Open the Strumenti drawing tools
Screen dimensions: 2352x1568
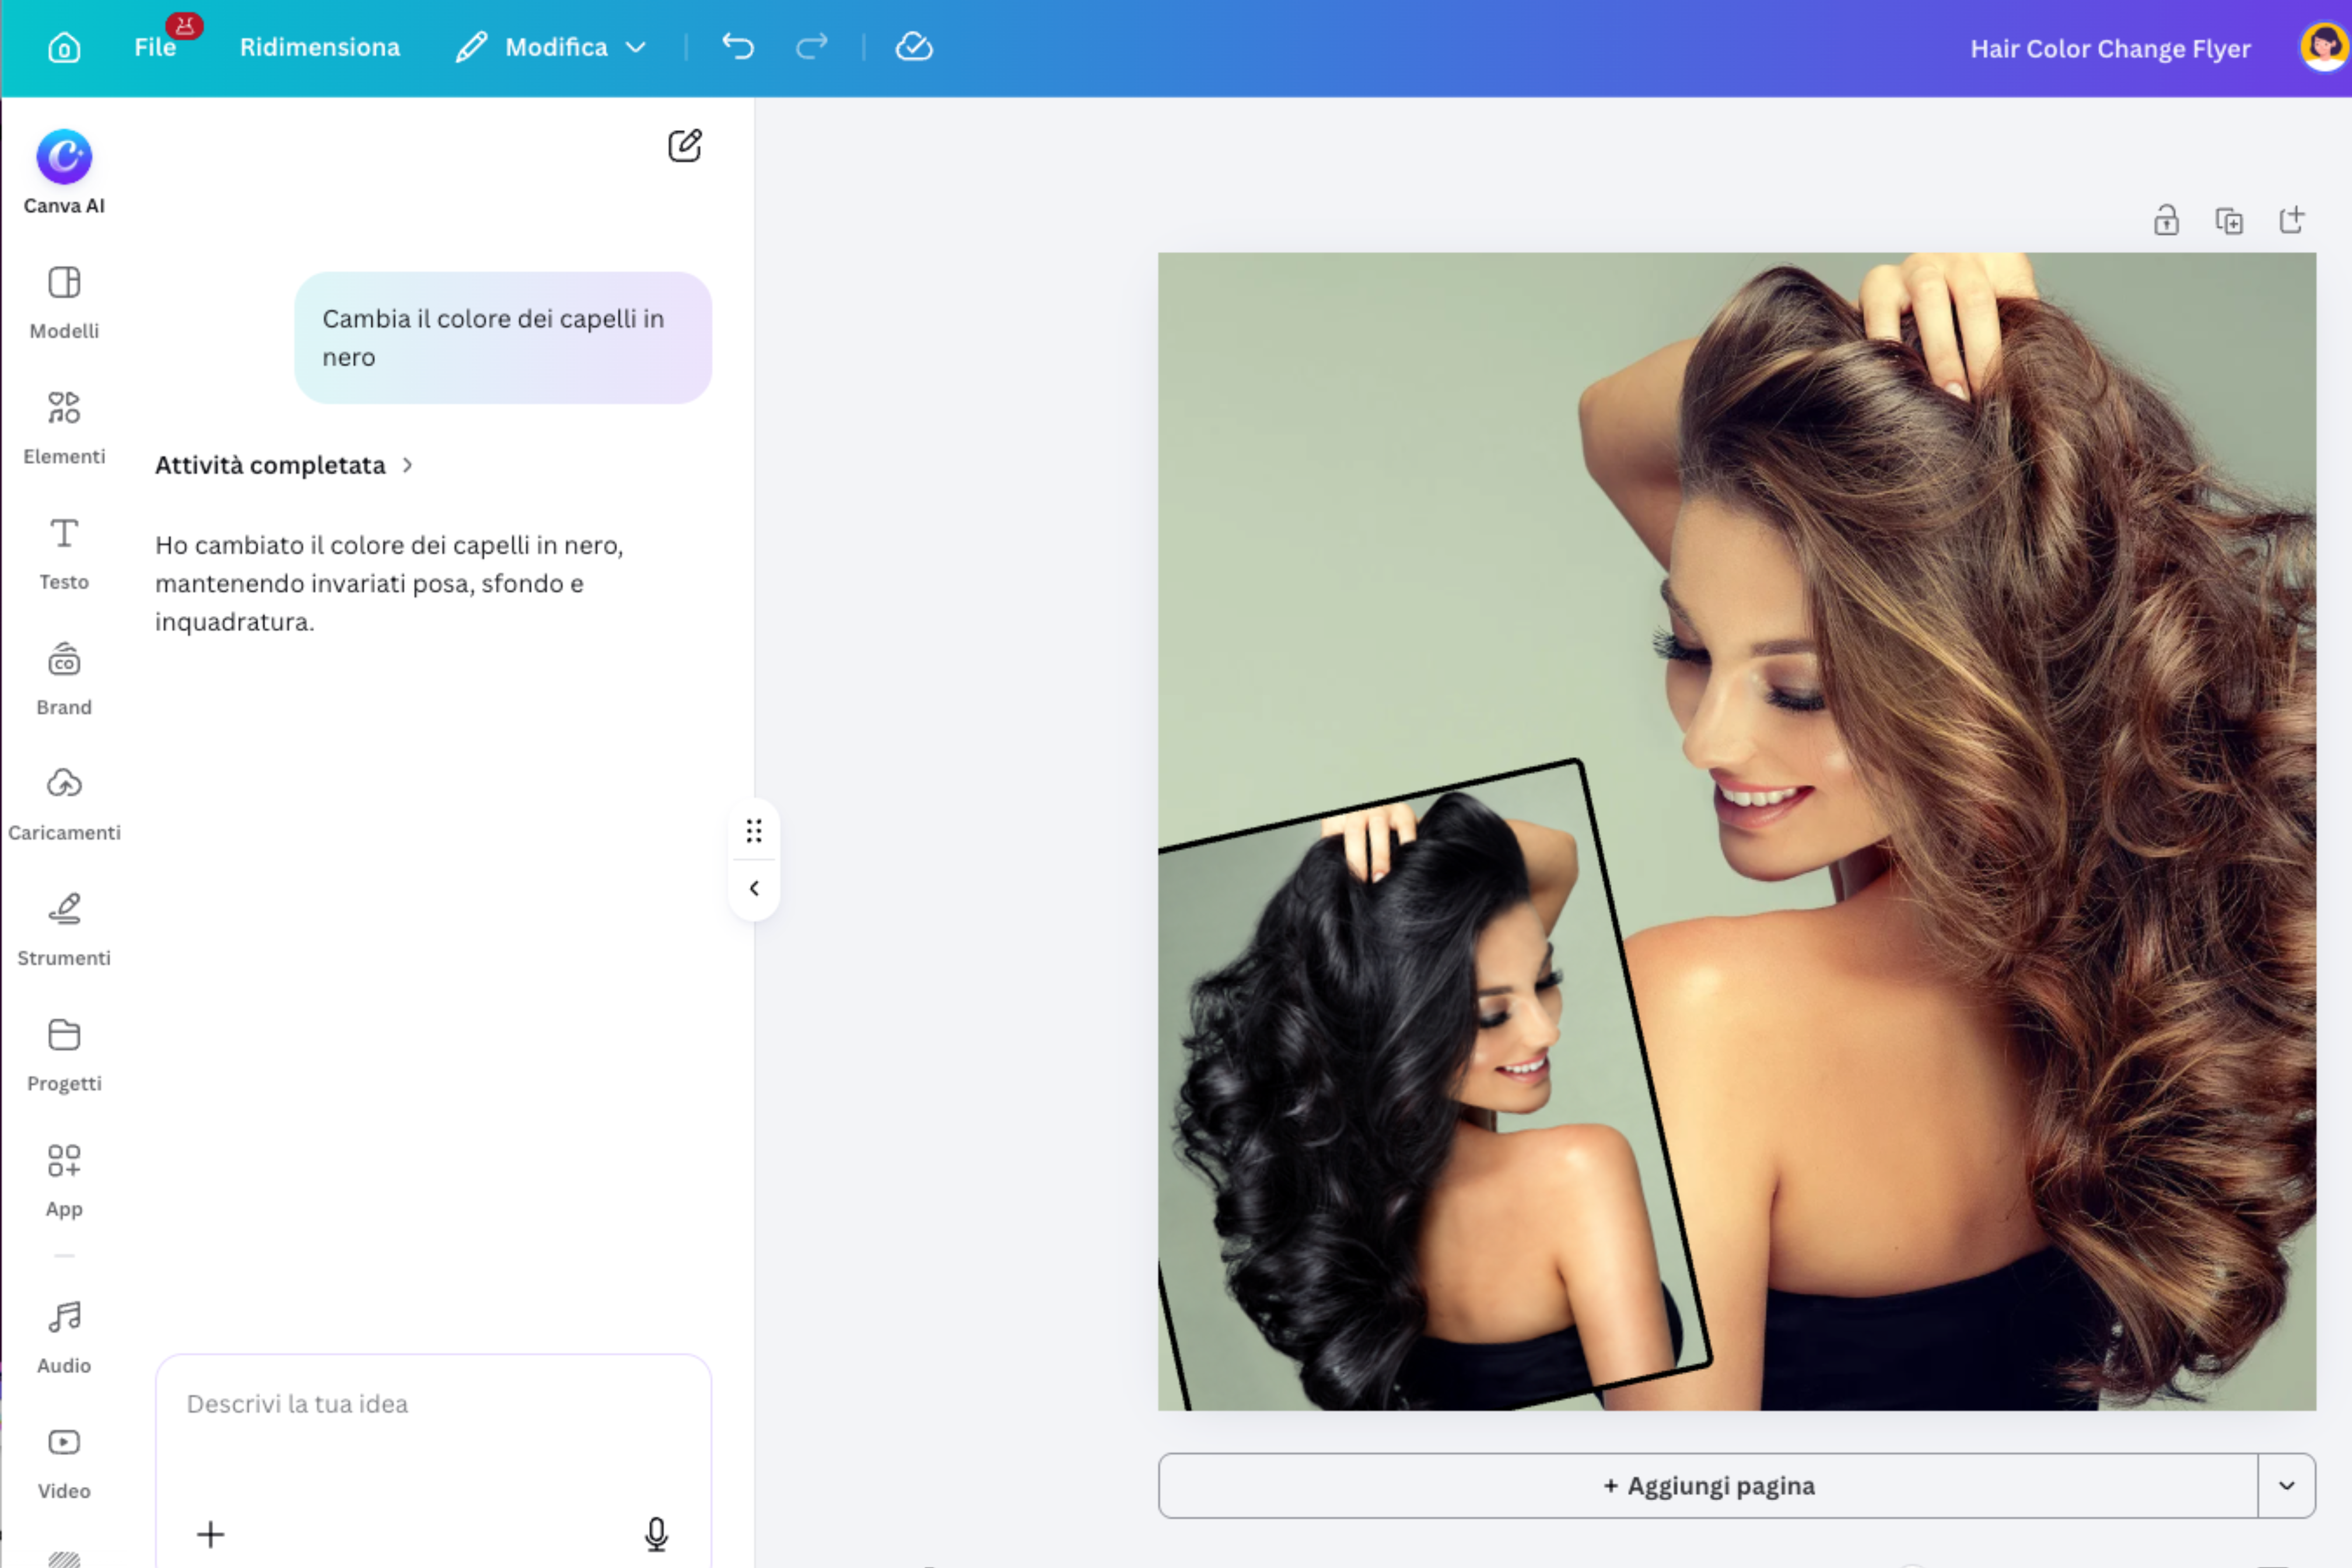tap(64, 930)
